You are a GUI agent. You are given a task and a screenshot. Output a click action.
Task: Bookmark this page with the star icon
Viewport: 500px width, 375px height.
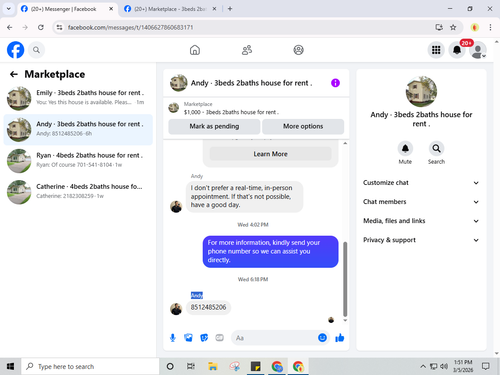click(453, 27)
